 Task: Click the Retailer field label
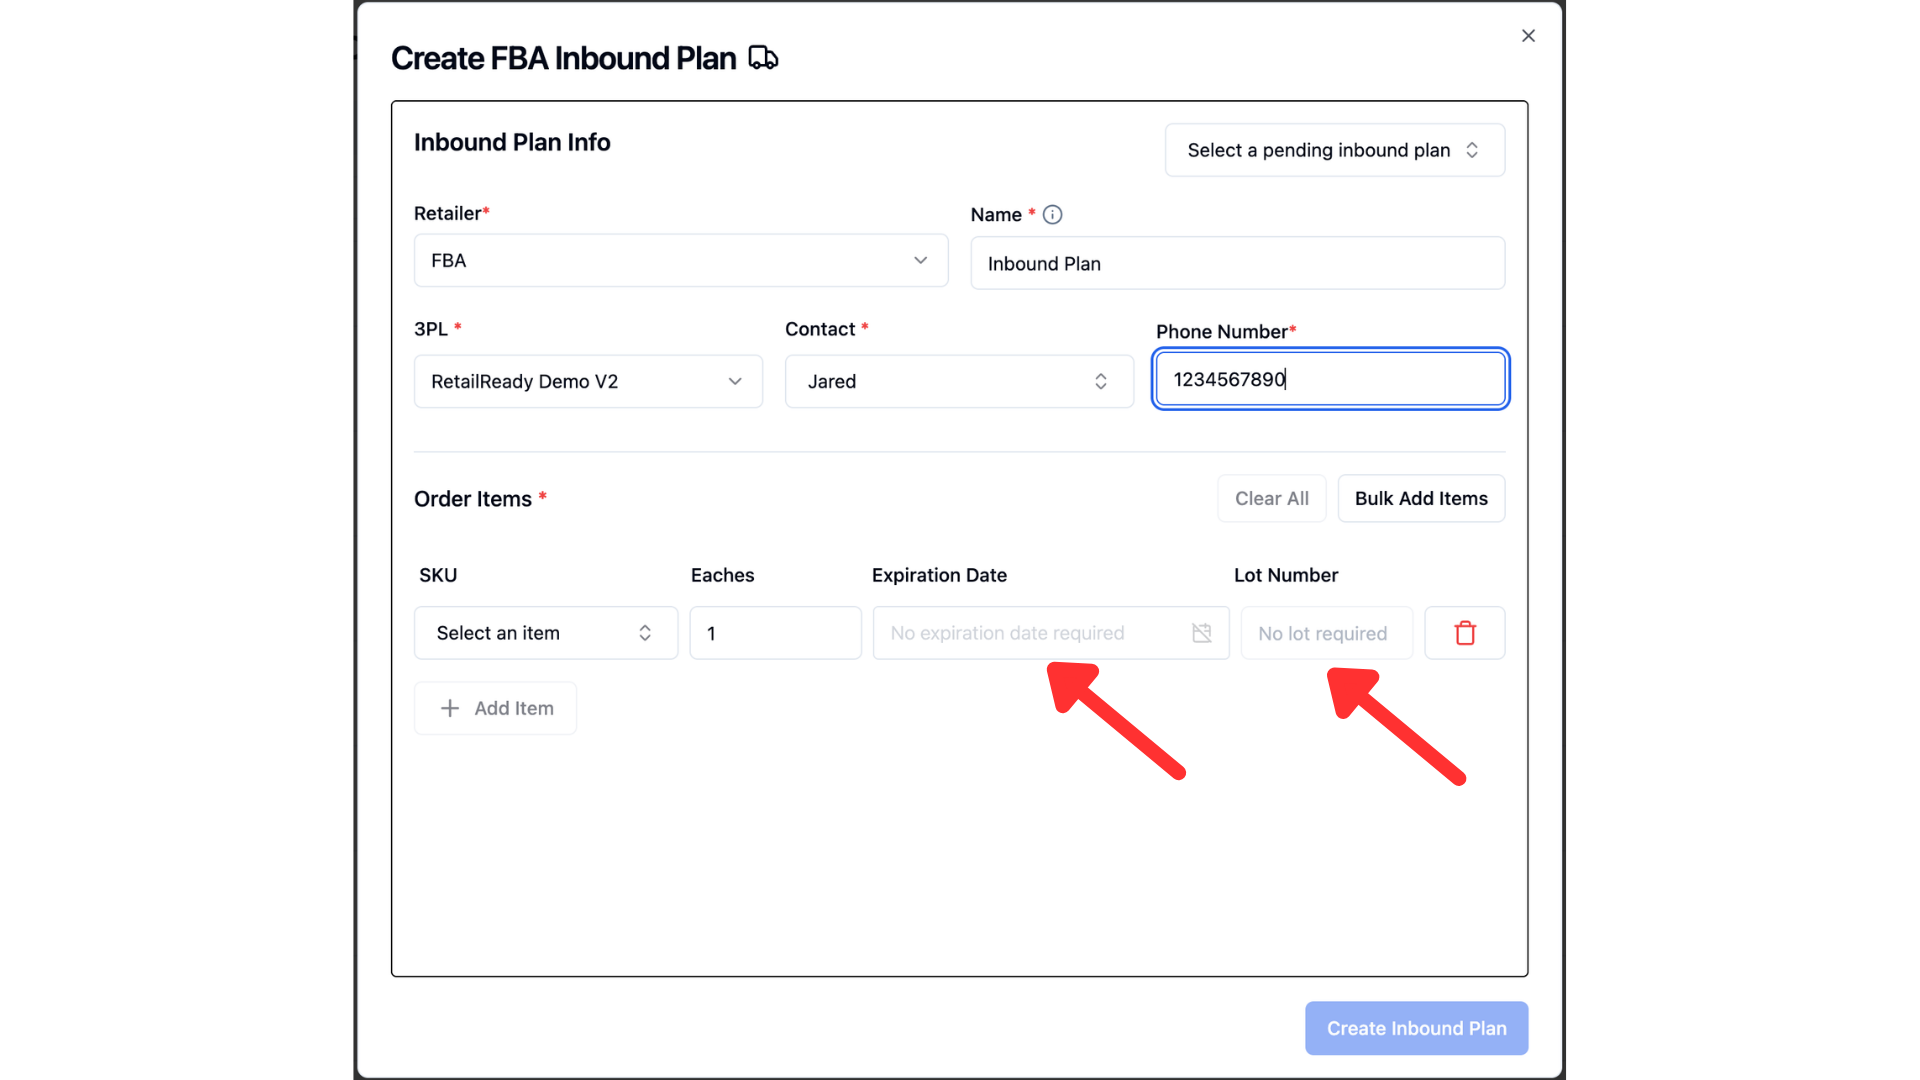(x=448, y=213)
